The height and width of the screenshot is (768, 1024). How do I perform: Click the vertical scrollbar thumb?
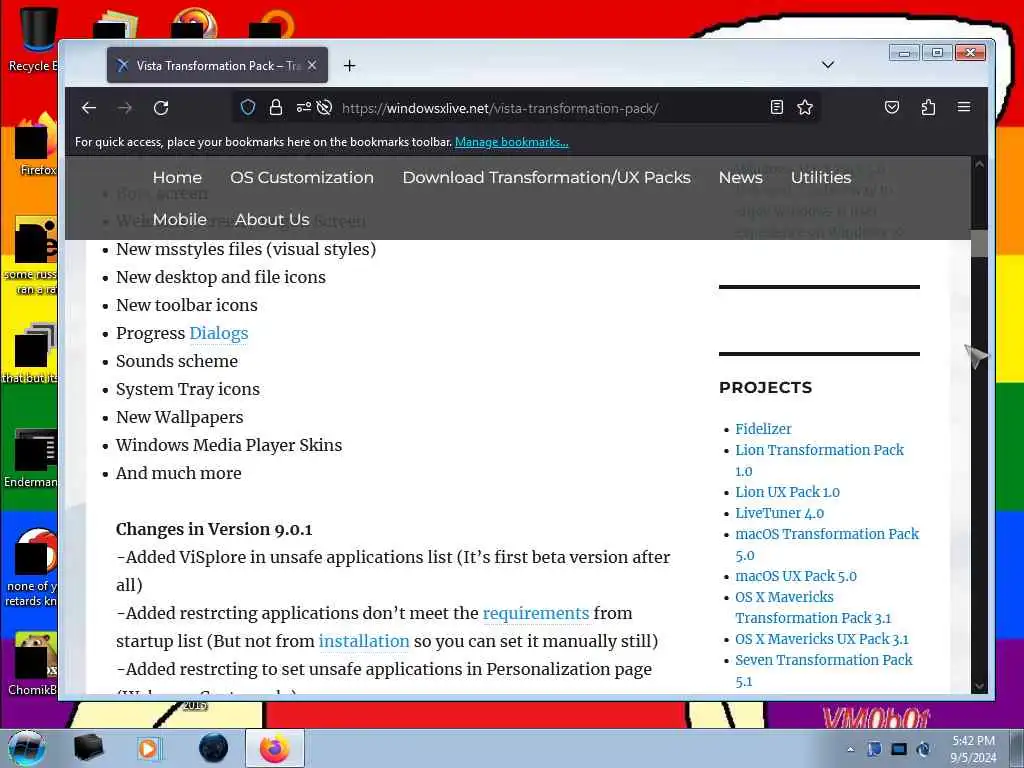coord(978,243)
